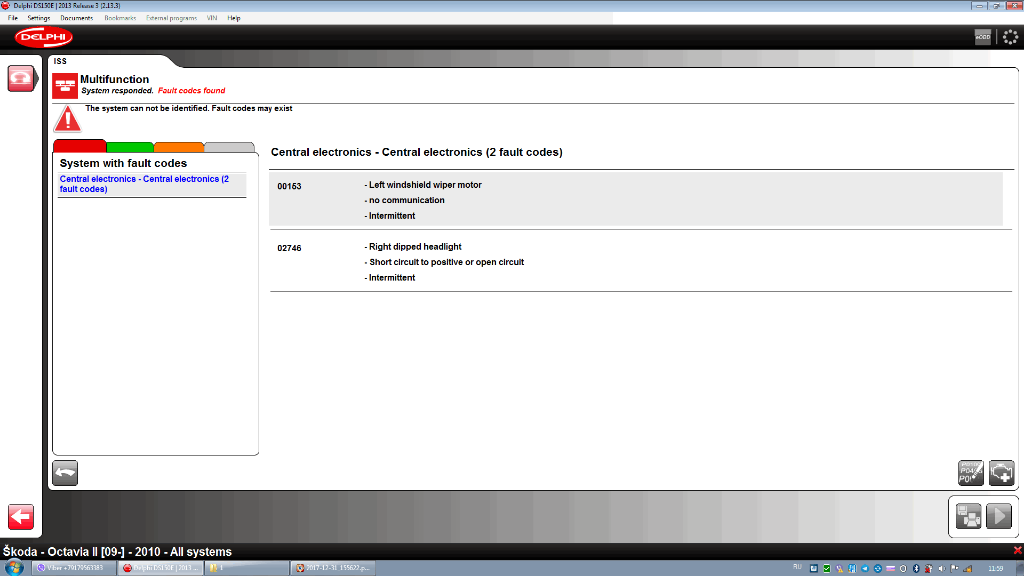This screenshot has width=1024, height=576.
Task: Open the Settings menu
Action: 39,18
